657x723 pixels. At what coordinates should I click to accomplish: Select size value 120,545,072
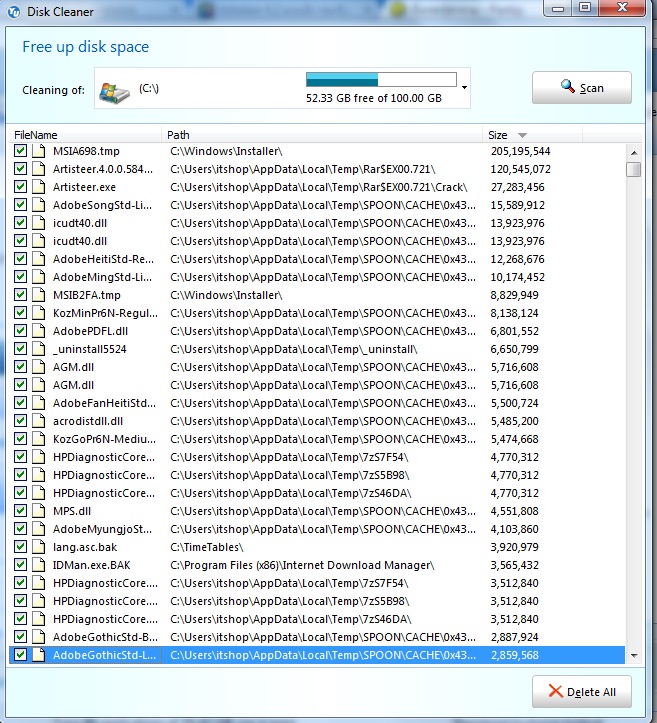point(521,169)
